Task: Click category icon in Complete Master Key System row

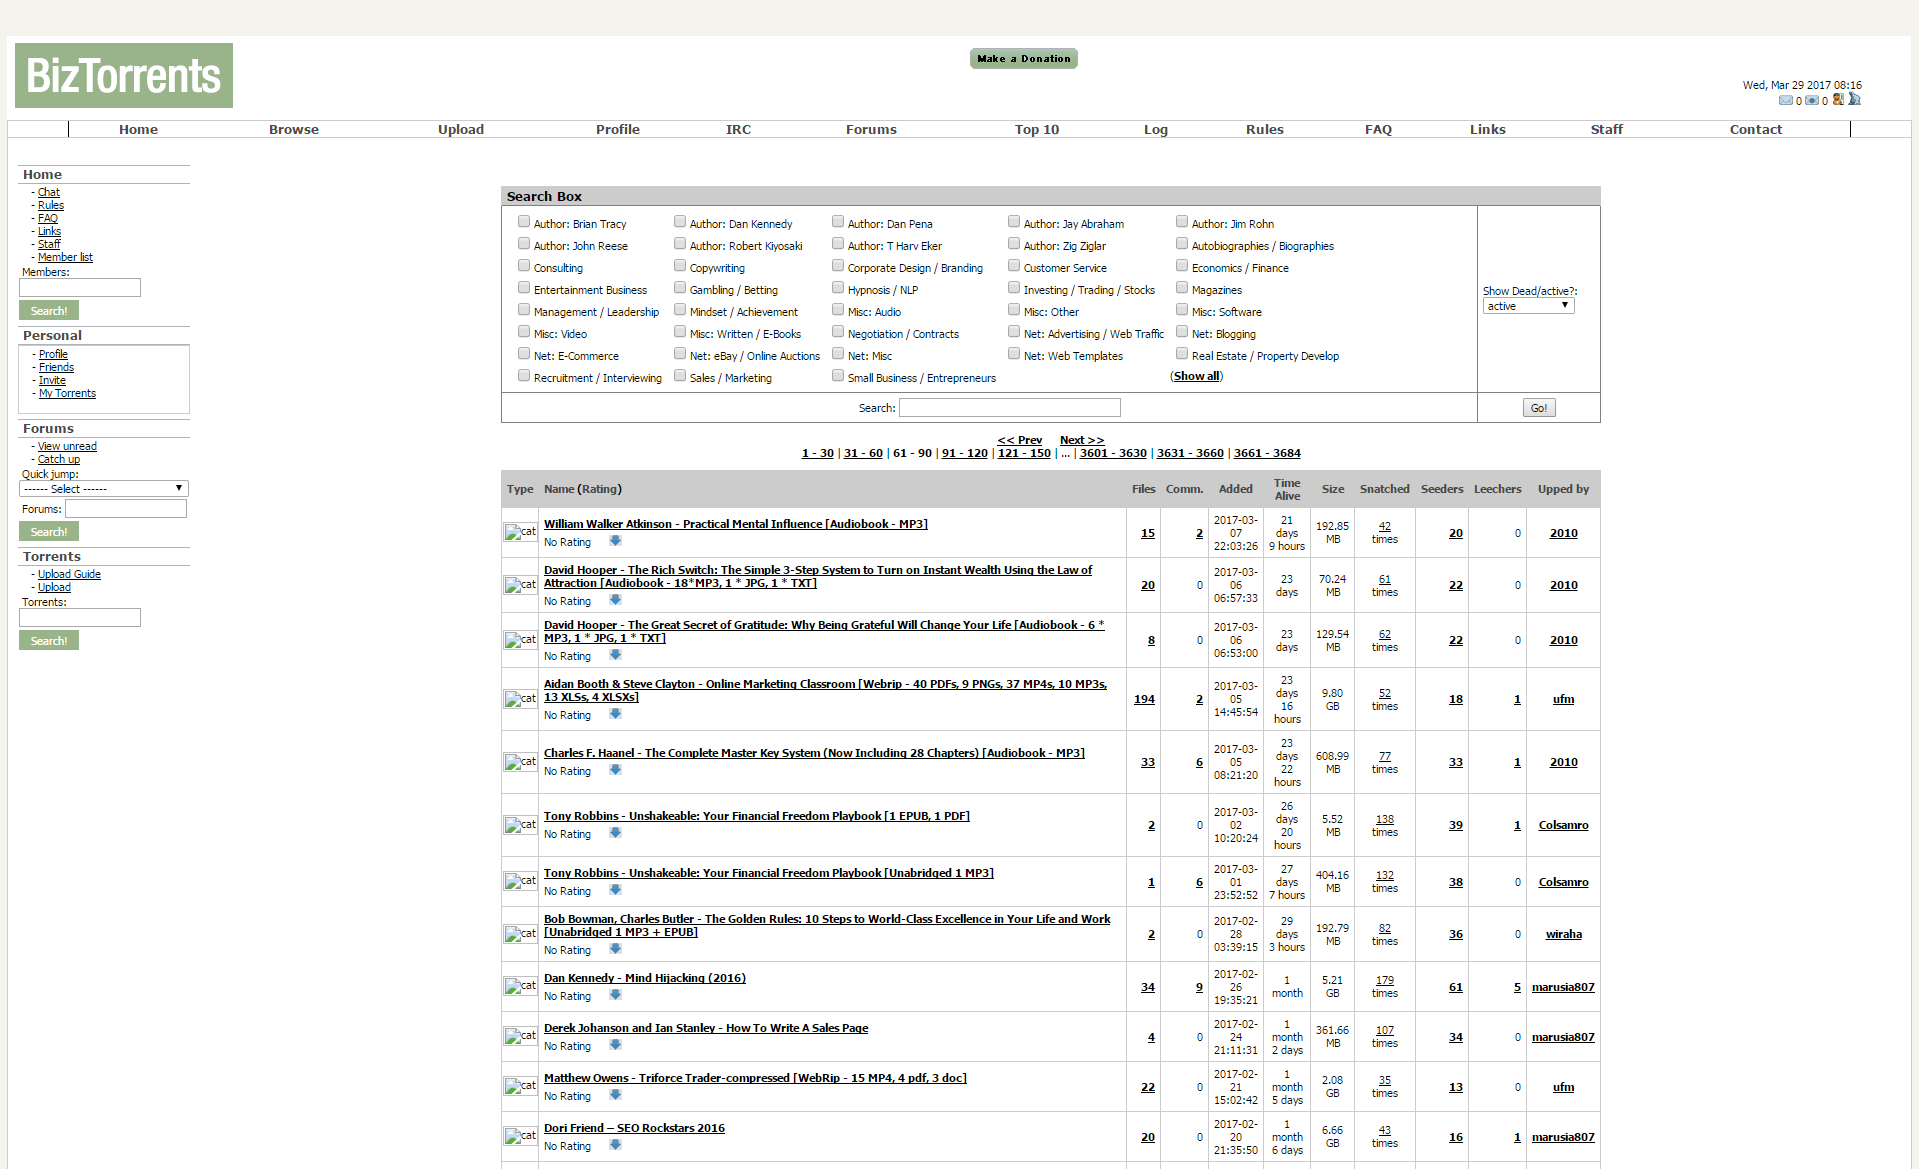Action: (520, 762)
